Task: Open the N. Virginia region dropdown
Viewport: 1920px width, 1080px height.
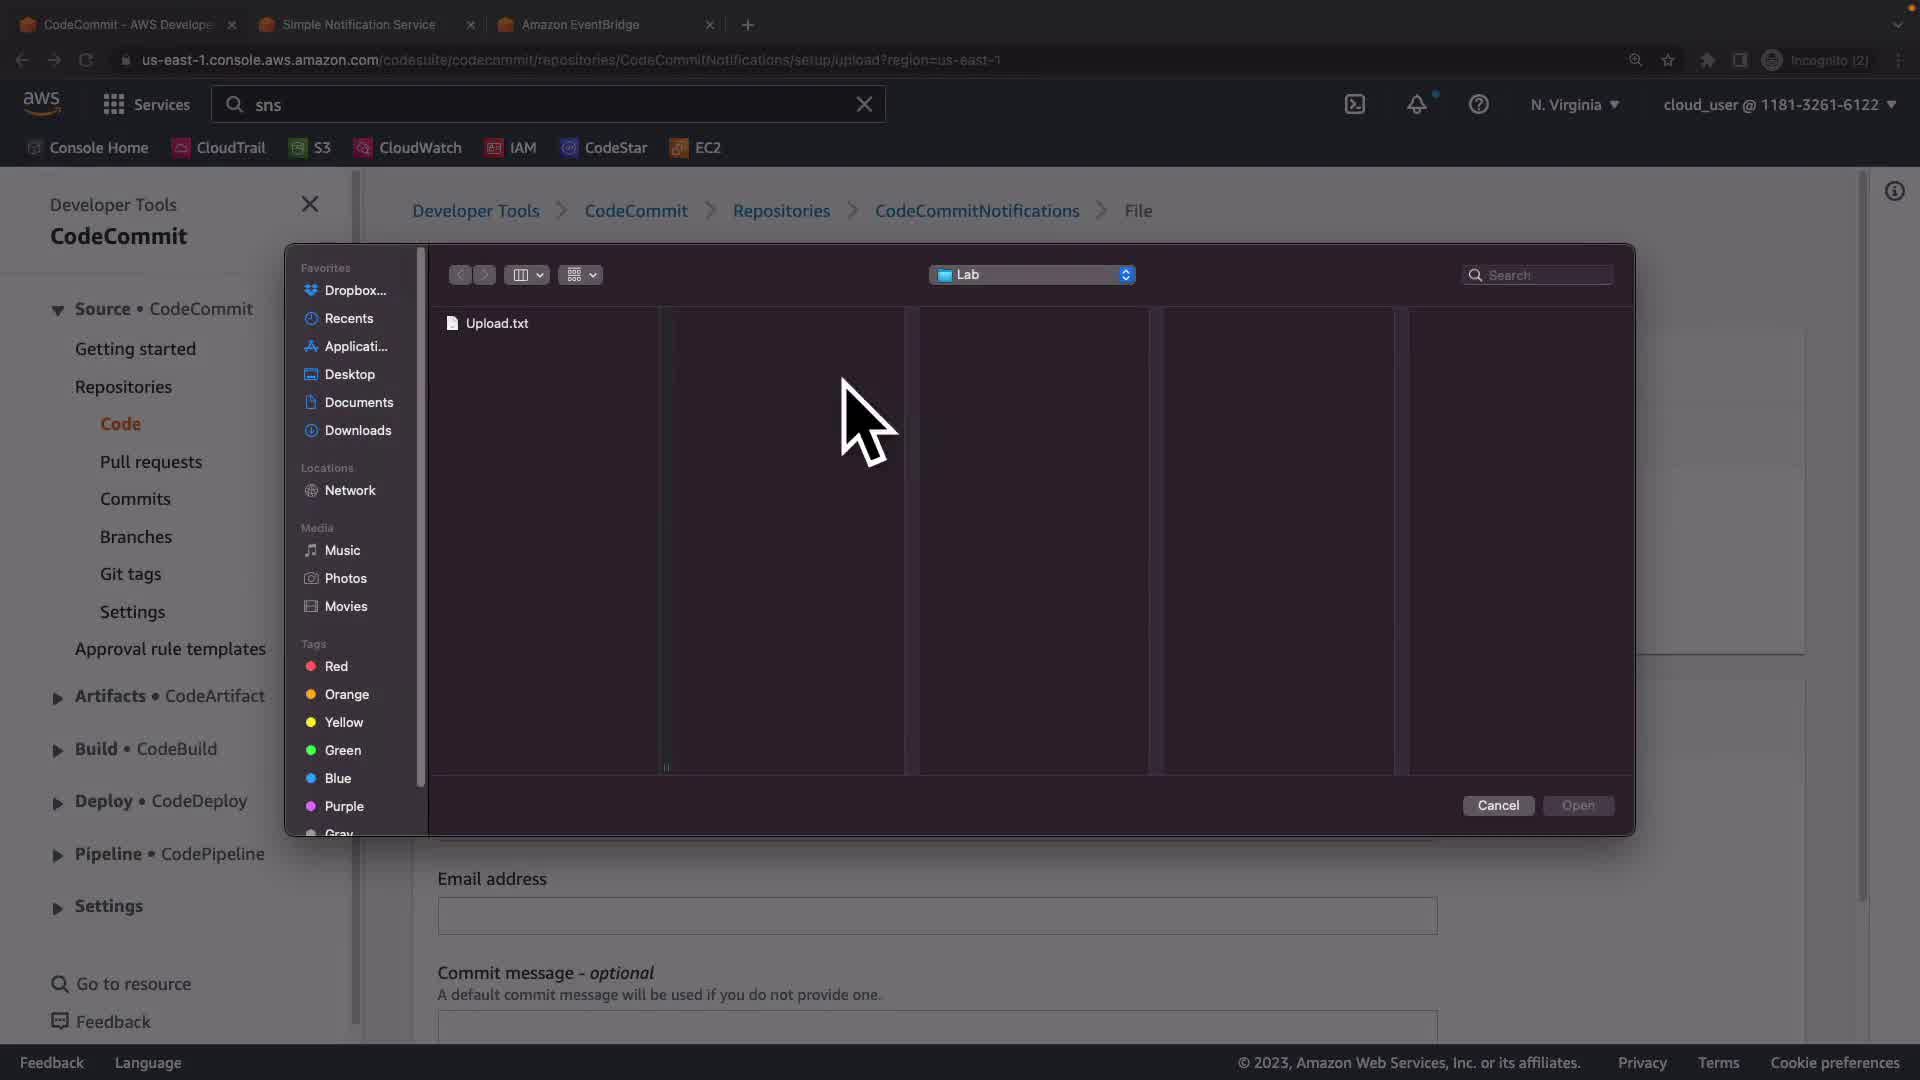Action: (1574, 104)
